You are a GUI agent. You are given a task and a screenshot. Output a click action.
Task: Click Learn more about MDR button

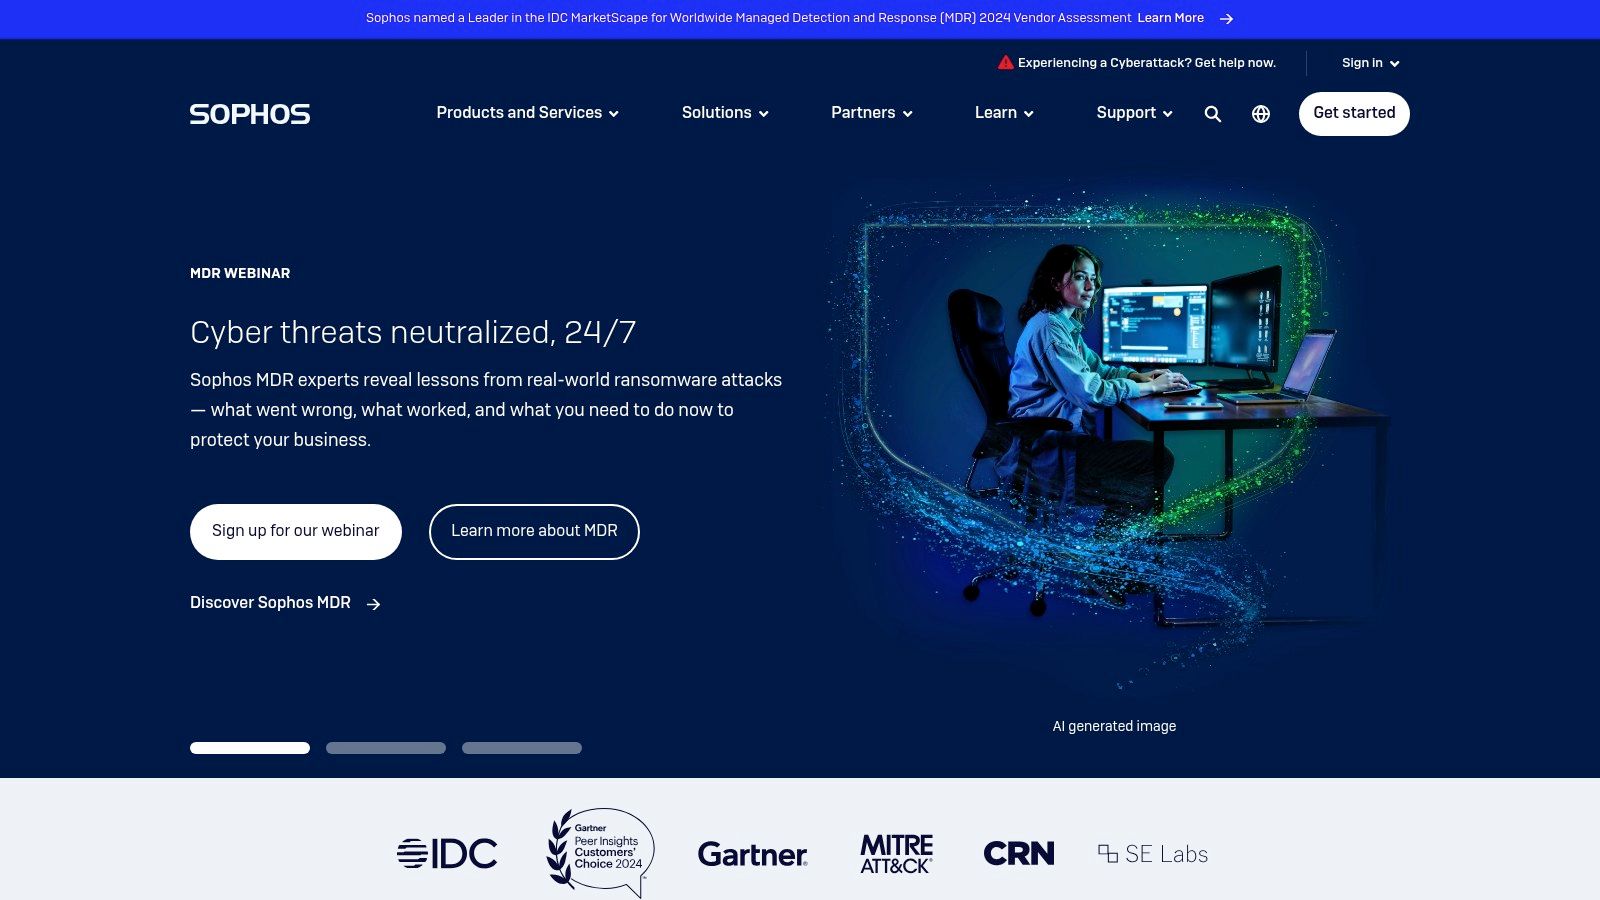[534, 531]
